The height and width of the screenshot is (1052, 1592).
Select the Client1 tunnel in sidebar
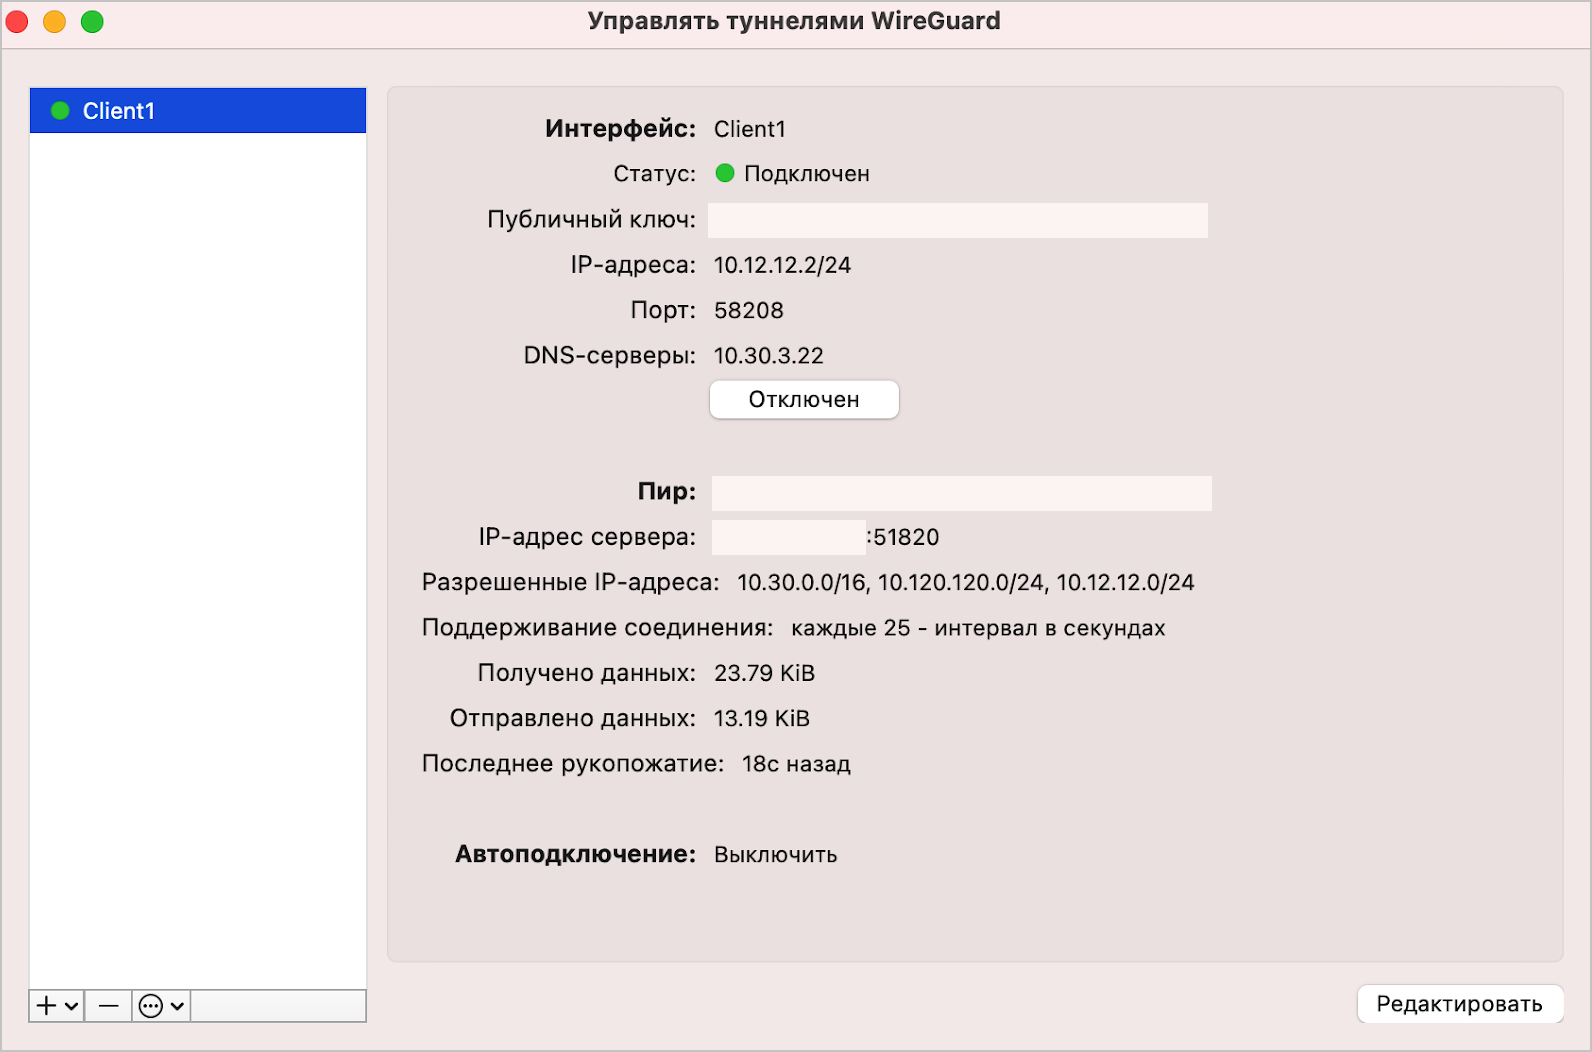coord(198,111)
